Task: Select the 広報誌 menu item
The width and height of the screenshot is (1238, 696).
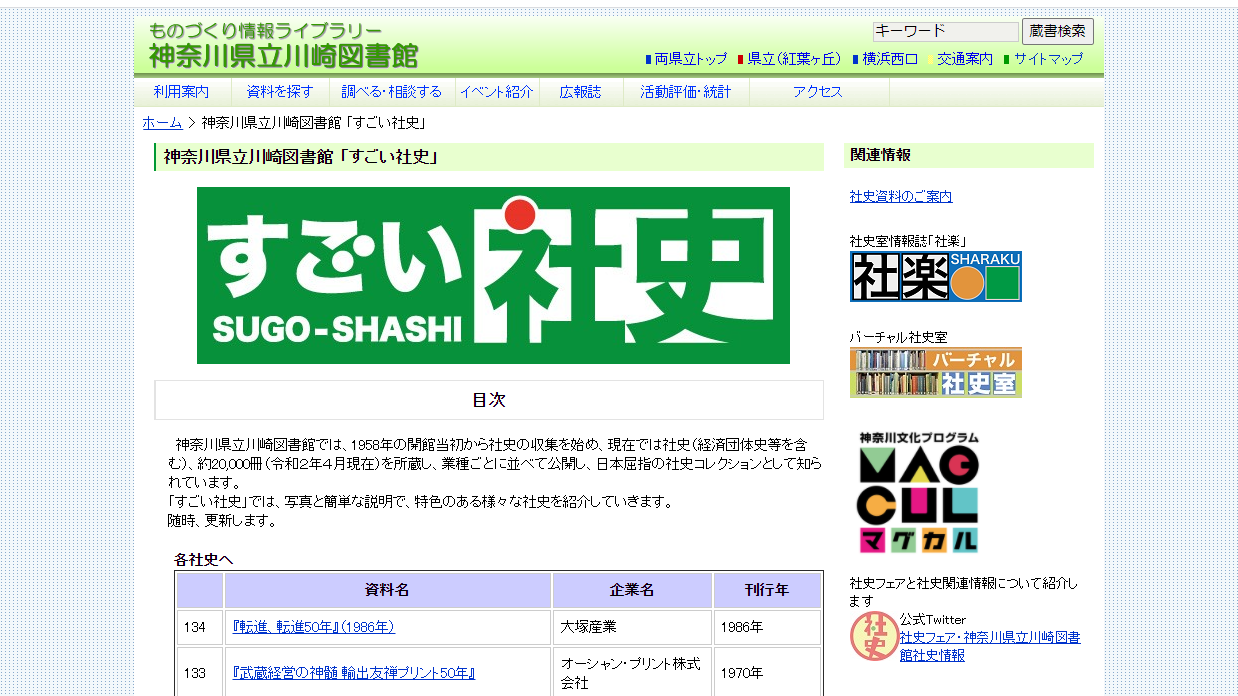Action: pyautogui.click(x=581, y=92)
